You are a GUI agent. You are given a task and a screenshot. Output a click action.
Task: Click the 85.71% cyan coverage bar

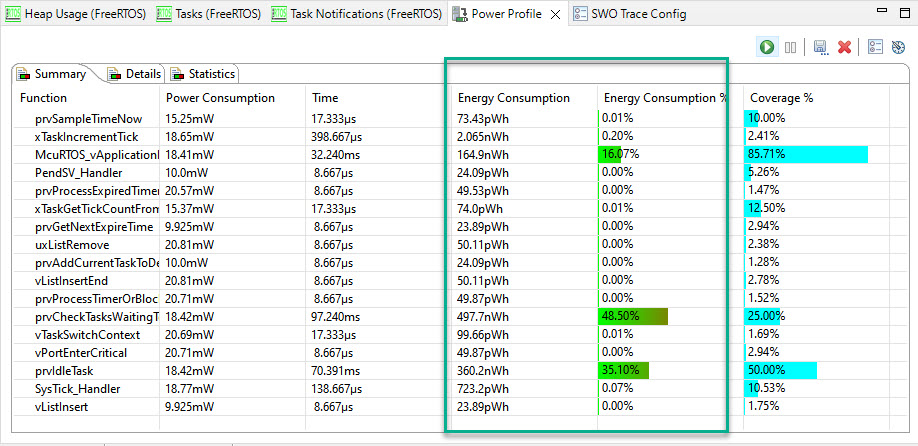806,154
